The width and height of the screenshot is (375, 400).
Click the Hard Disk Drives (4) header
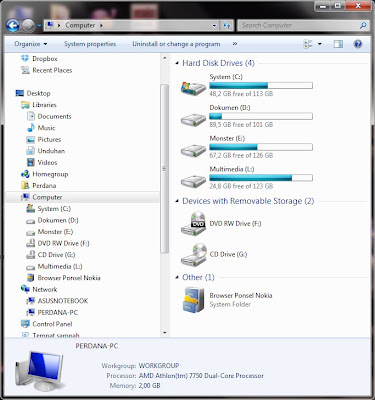point(218,63)
